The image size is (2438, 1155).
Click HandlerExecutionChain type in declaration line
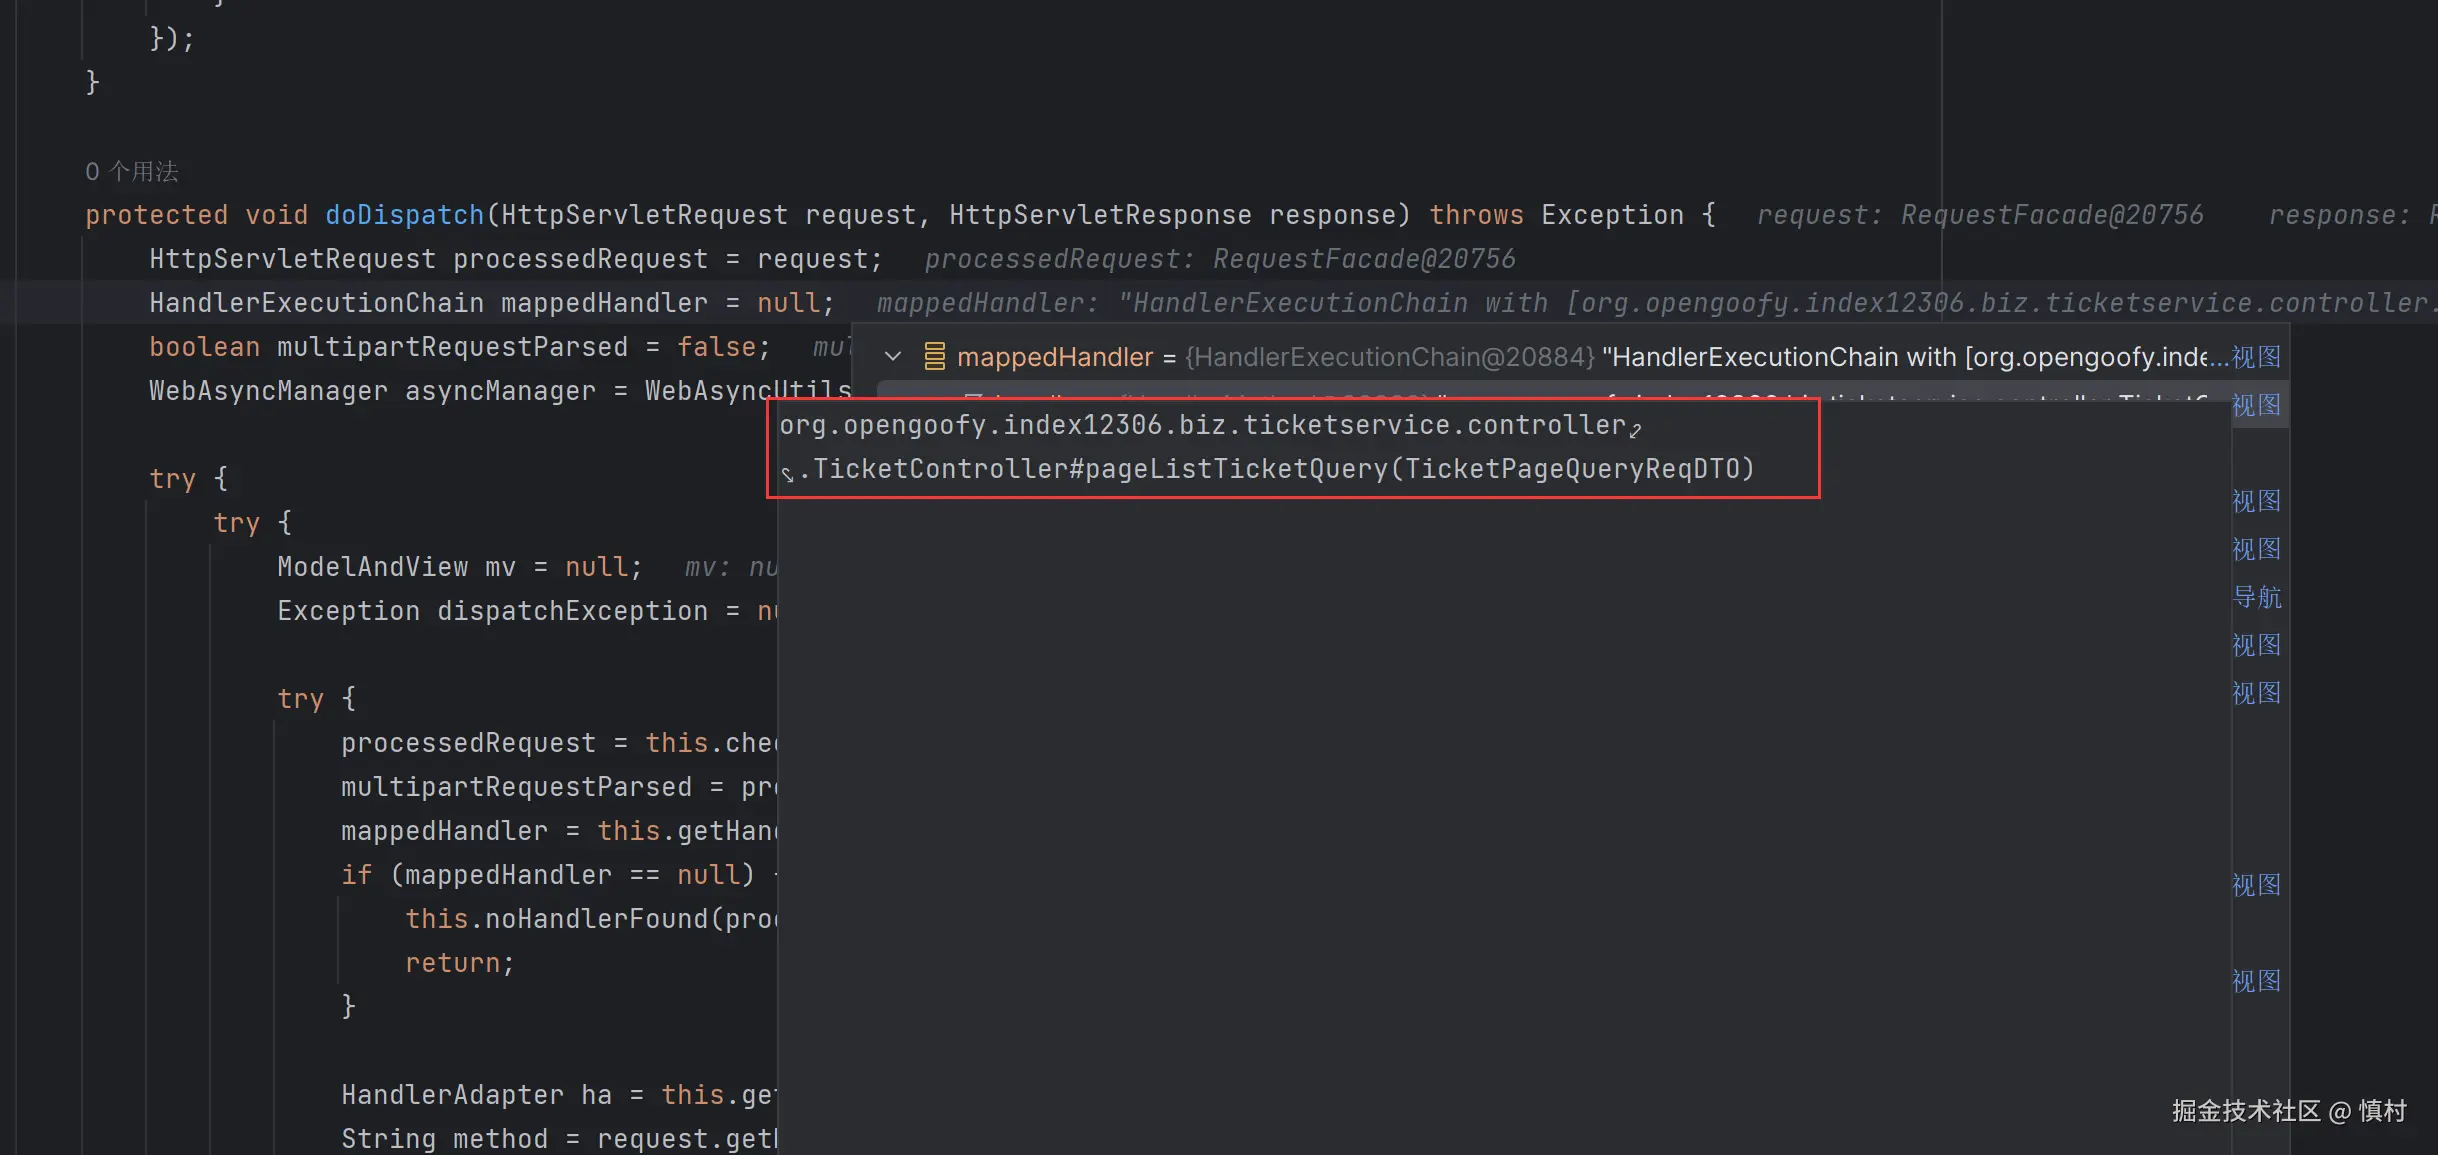coord(316,303)
